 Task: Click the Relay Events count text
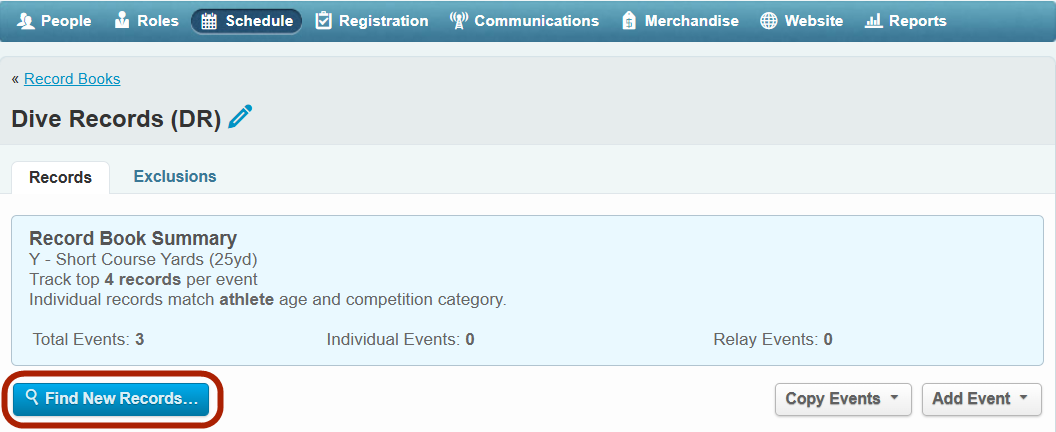point(772,339)
